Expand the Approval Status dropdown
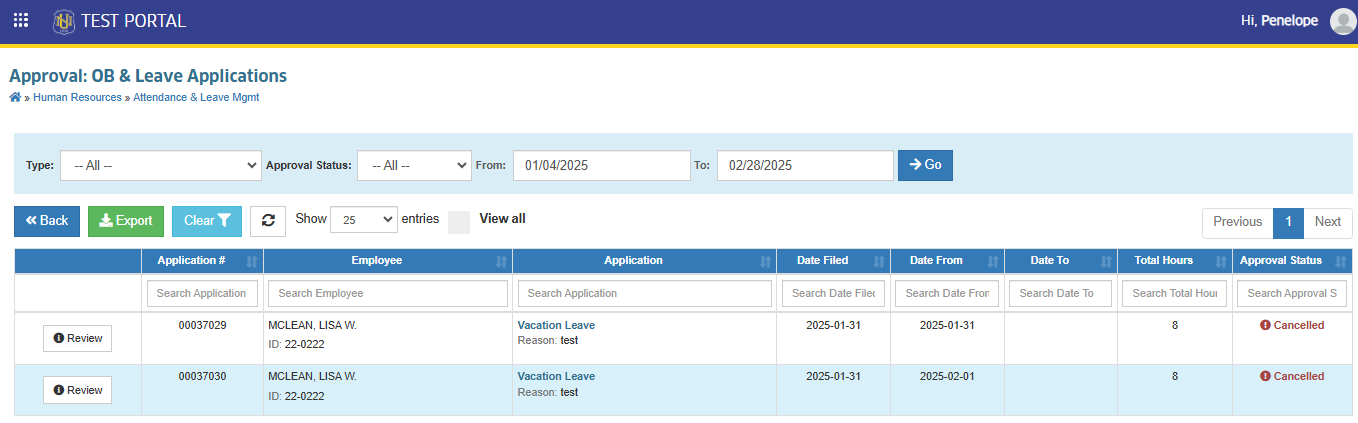This screenshot has height=423, width=1358. (x=414, y=165)
